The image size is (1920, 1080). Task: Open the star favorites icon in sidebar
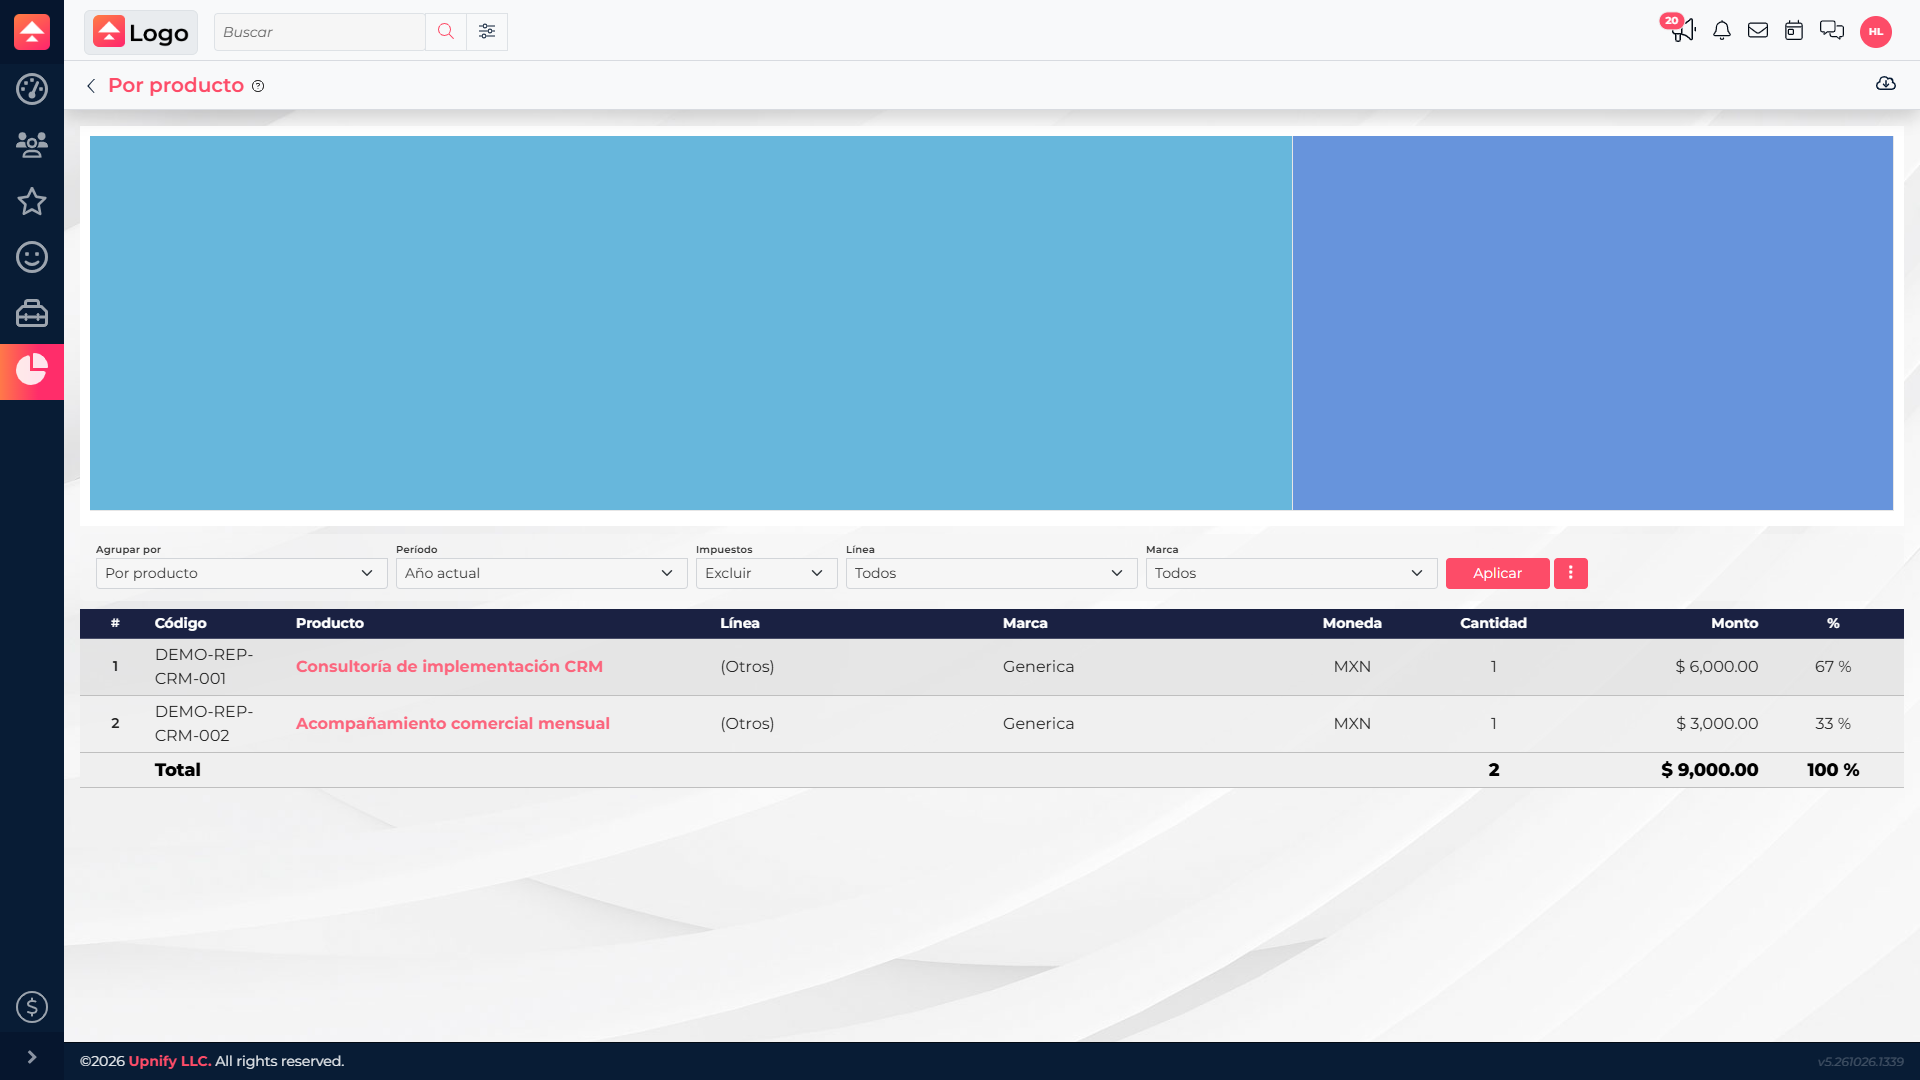coord(32,201)
